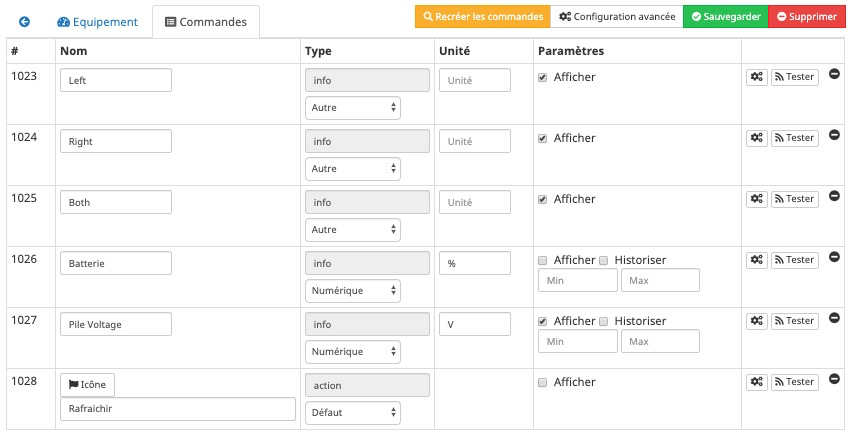The image size is (849, 434).
Task: Open the Défaut dropdown for Rafraichir
Action: 352,412
